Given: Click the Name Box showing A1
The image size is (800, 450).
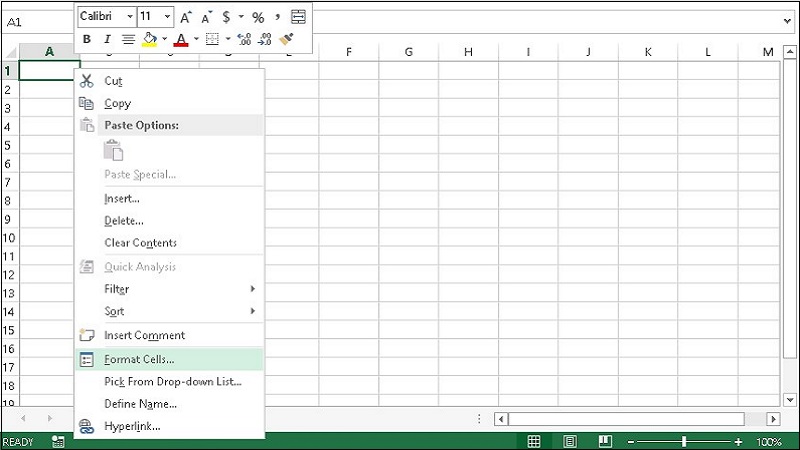Looking at the screenshot, I should pyautogui.click(x=38, y=22).
